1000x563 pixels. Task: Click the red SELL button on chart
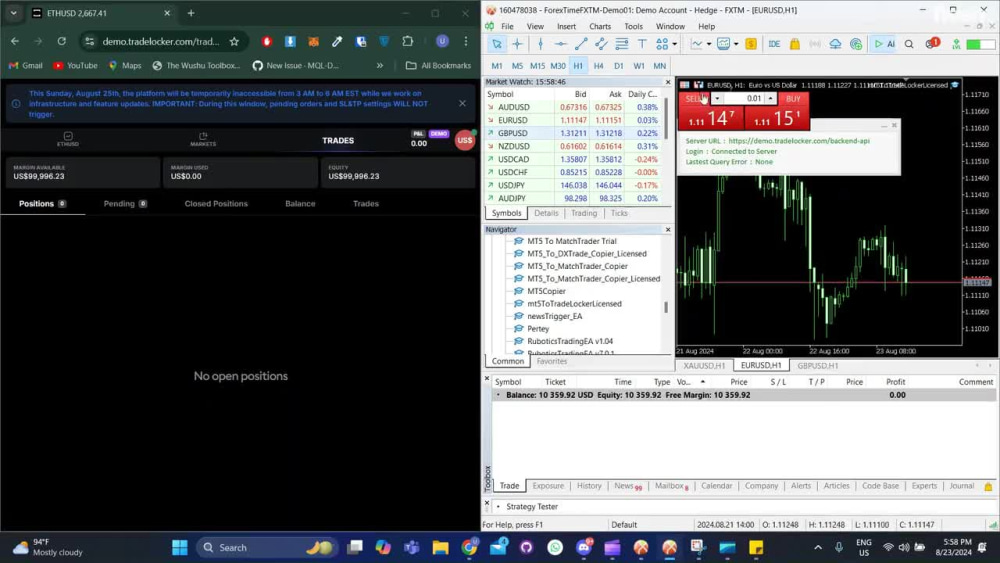[x=694, y=99]
